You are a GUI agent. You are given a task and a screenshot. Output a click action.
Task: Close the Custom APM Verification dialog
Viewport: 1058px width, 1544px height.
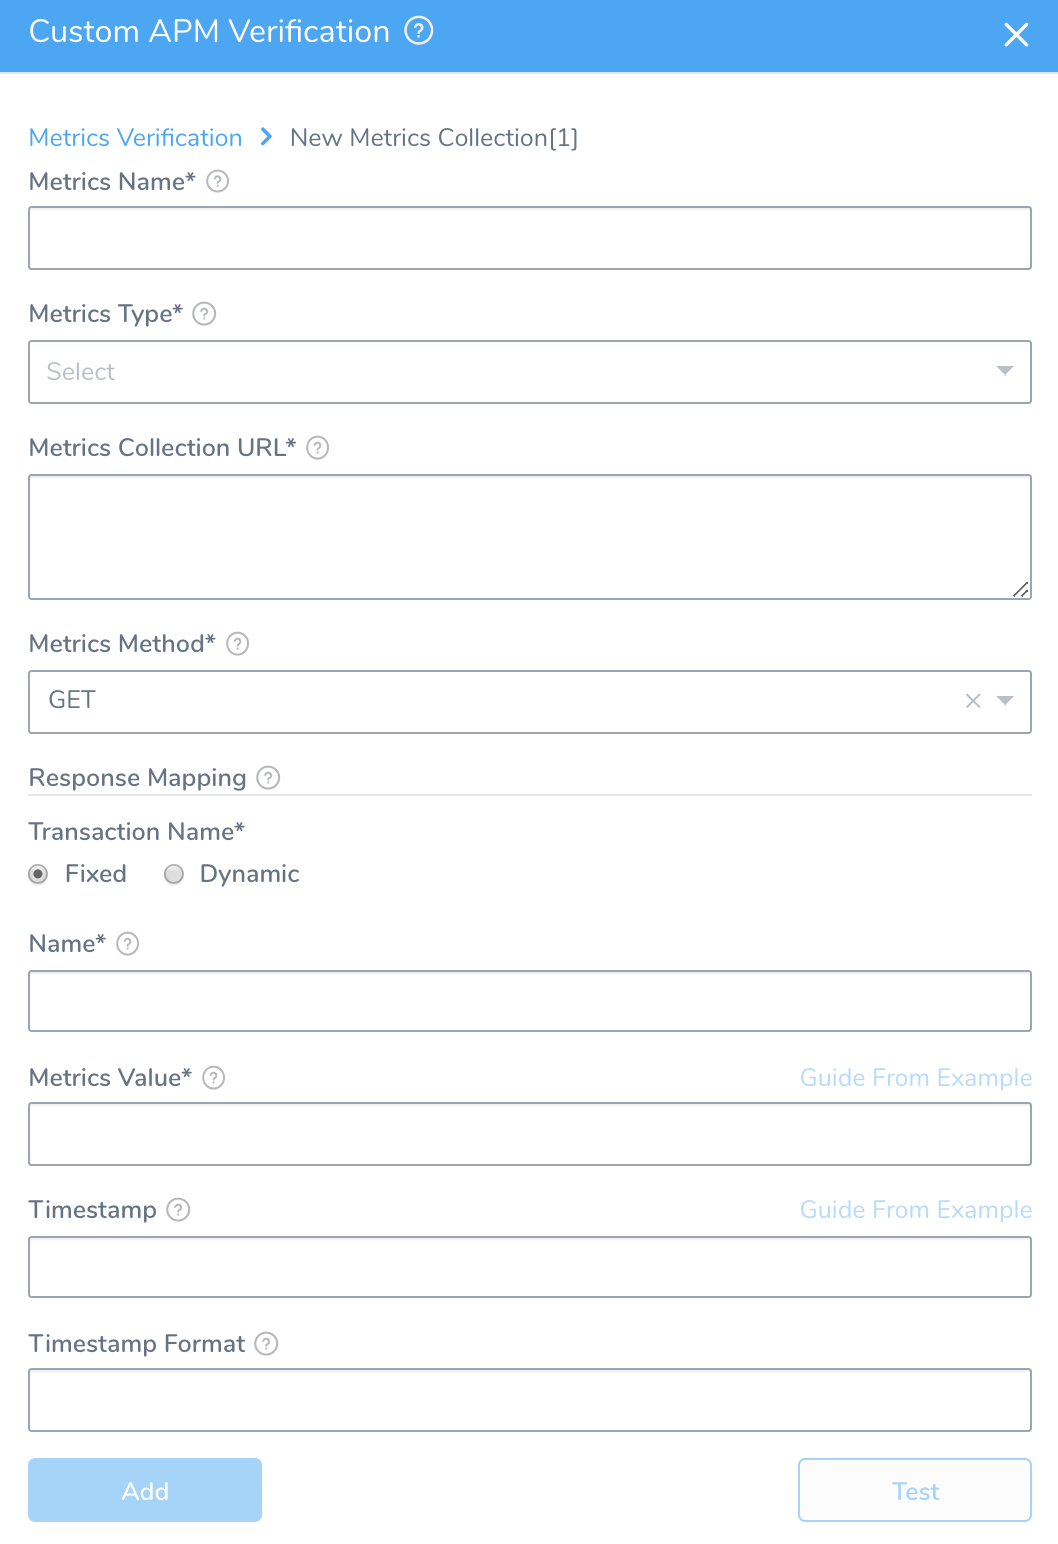[x=1016, y=35]
